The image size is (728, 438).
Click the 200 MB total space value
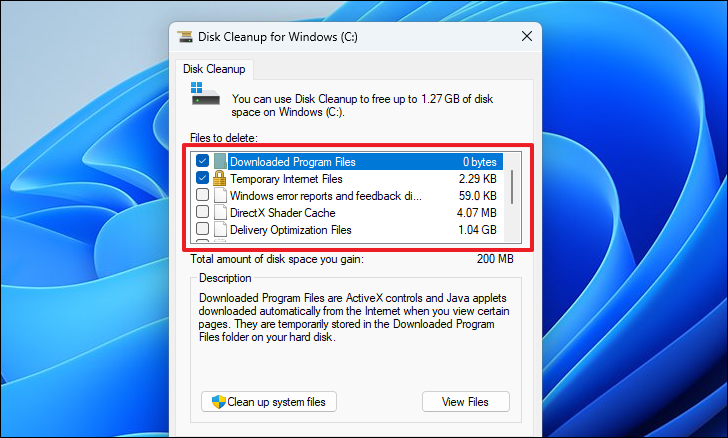point(495,259)
